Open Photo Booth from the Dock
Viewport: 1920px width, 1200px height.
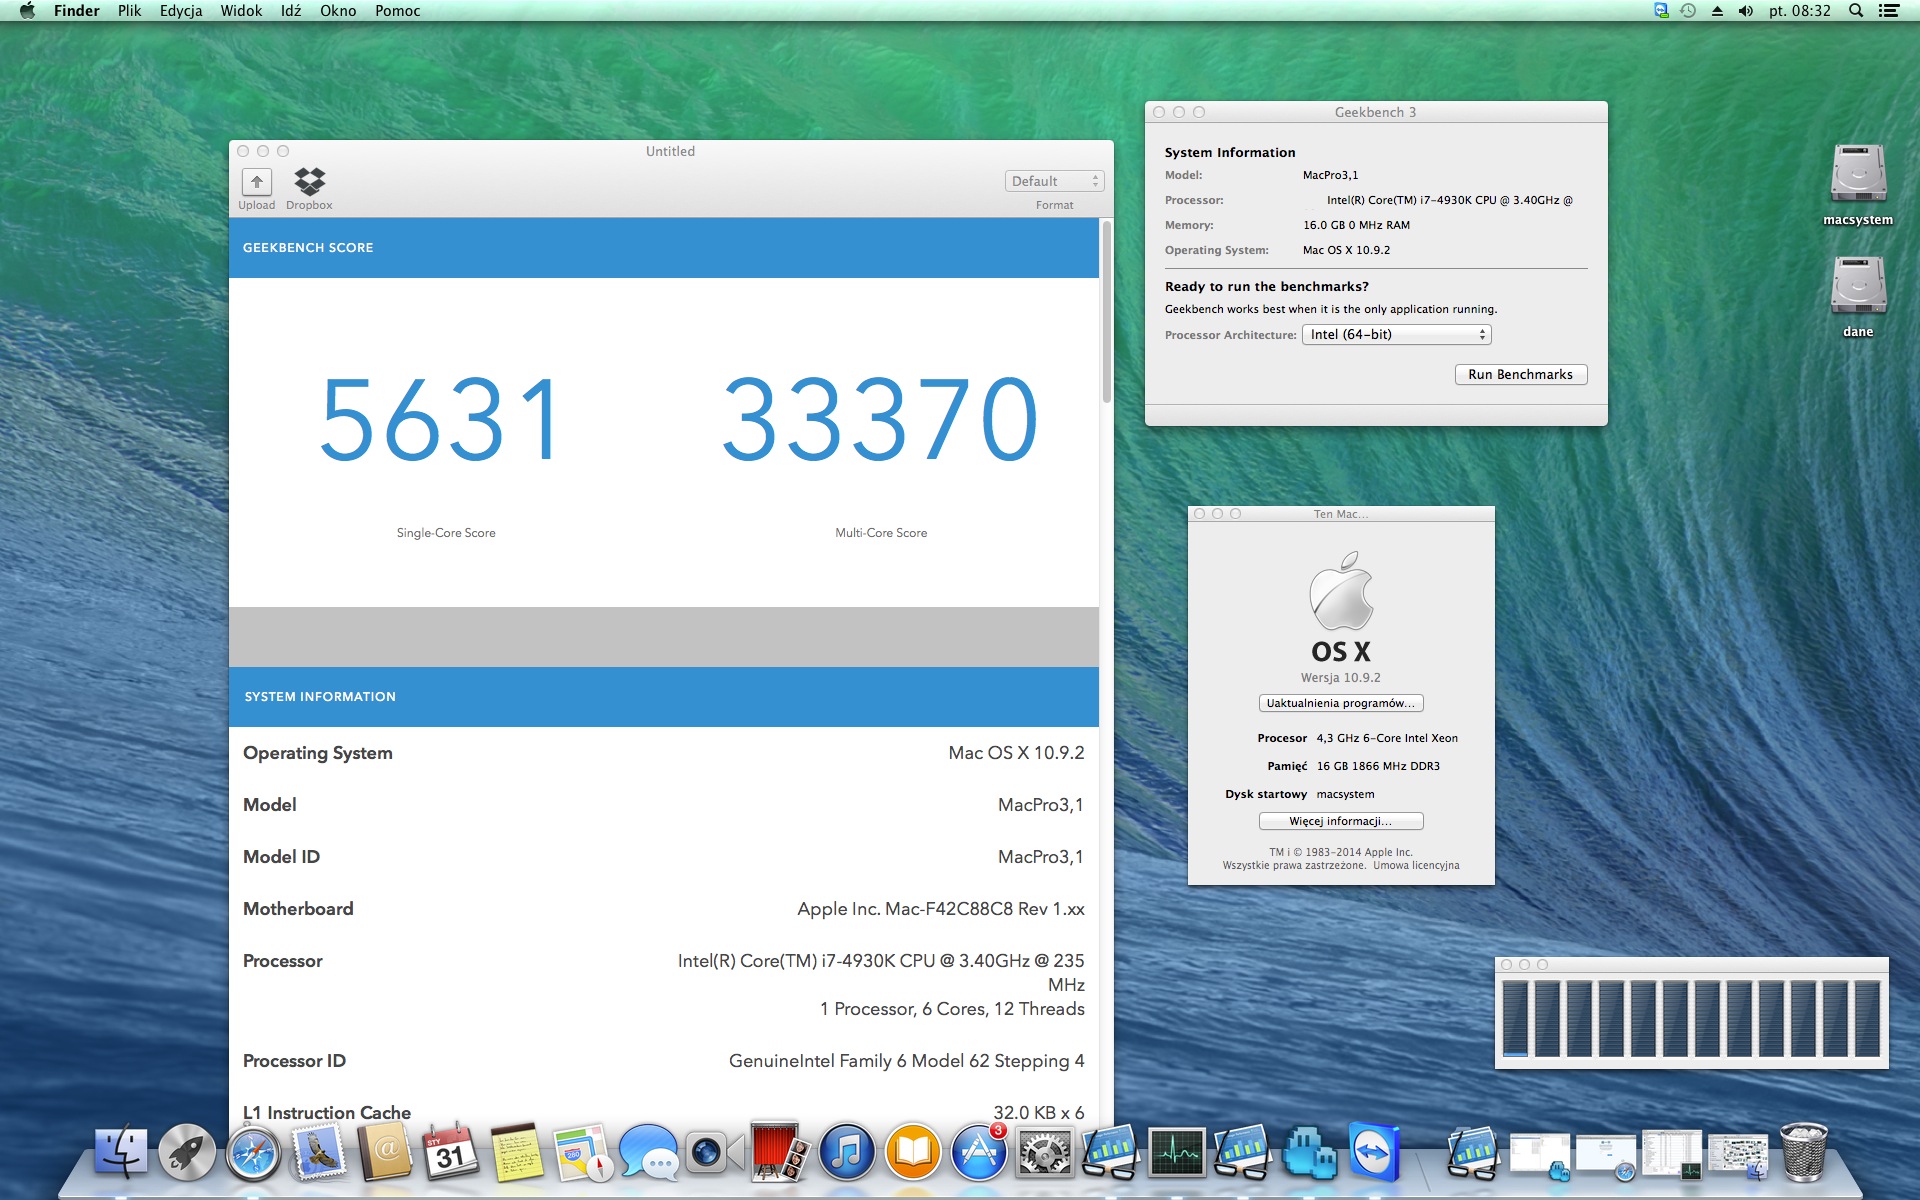(x=780, y=1152)
